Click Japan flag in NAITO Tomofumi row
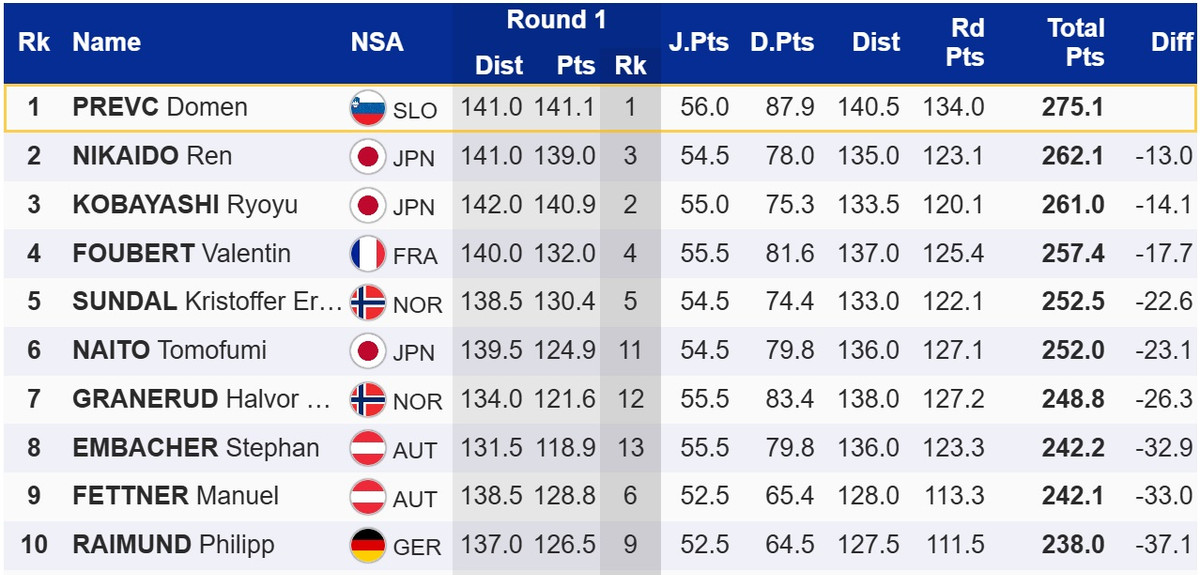1200x575 pixels. click(368, 351)
